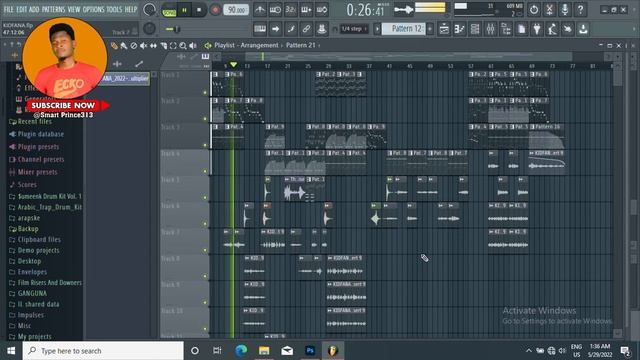
Task: Adjust the master pitch knob
Action: pos(149,29)
